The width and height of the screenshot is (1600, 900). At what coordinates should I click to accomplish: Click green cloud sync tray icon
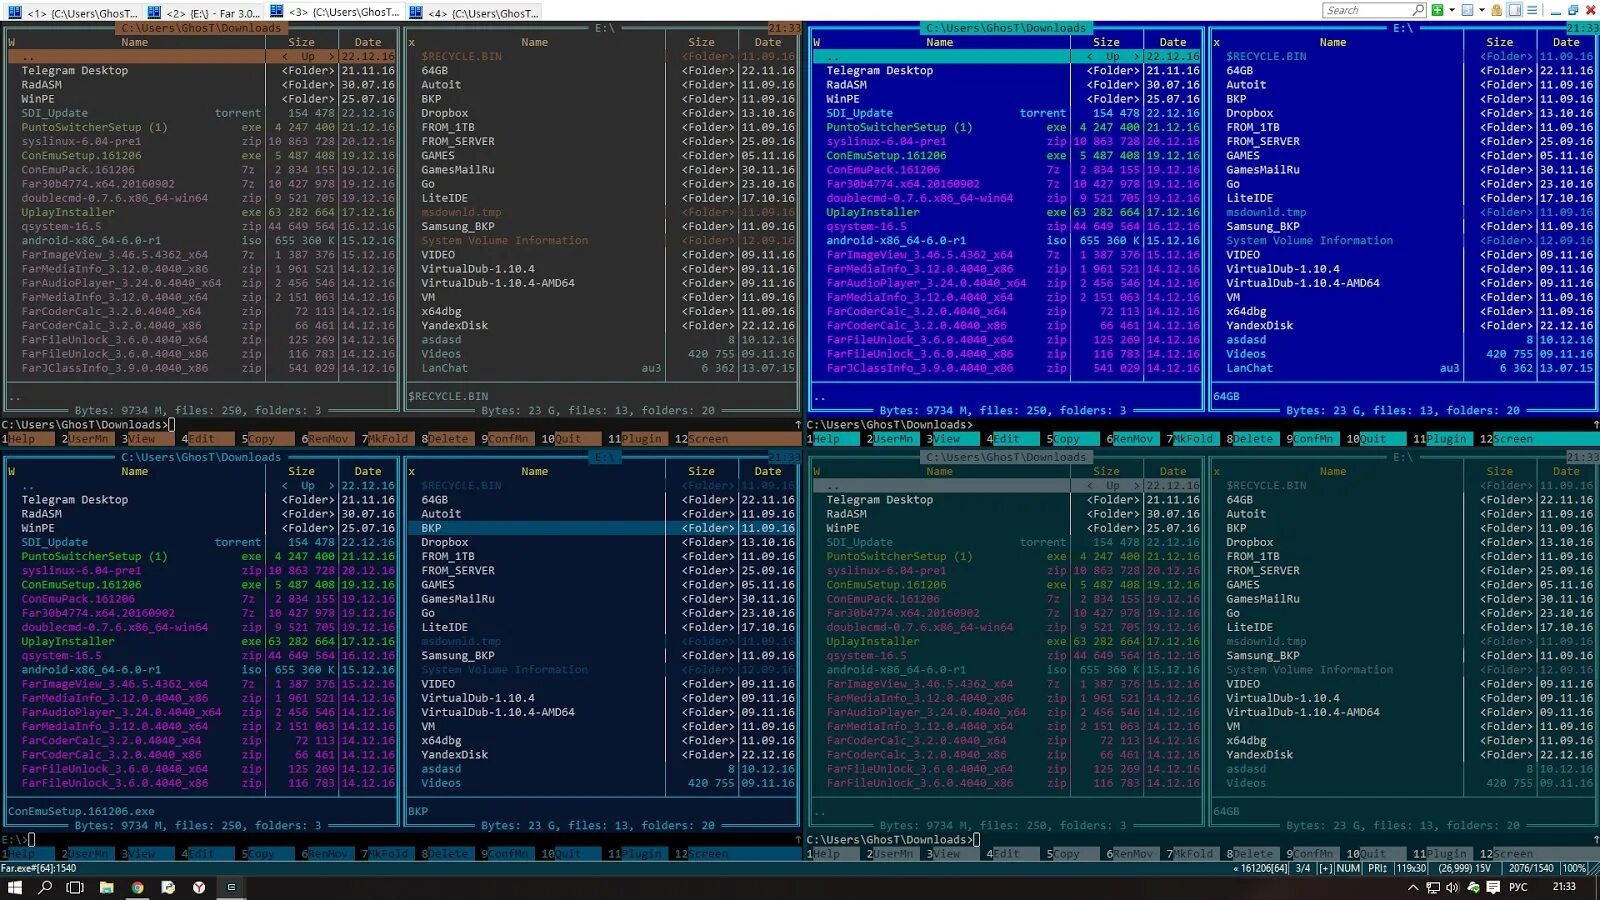(1473, 887)
